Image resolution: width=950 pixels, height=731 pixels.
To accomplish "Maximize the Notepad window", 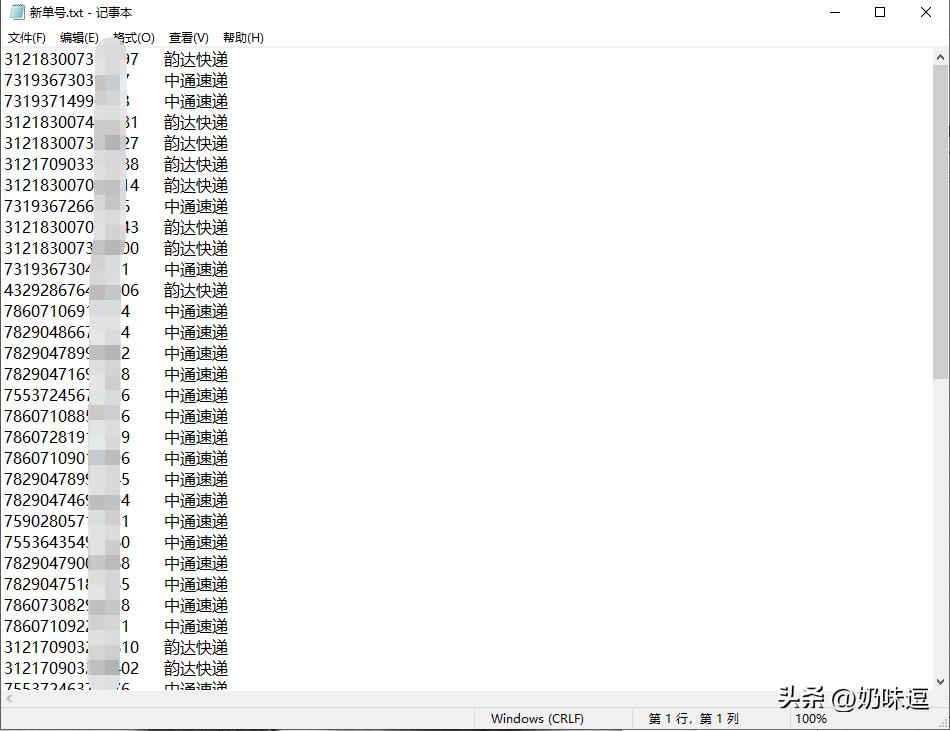I will (x=880, y=12).
